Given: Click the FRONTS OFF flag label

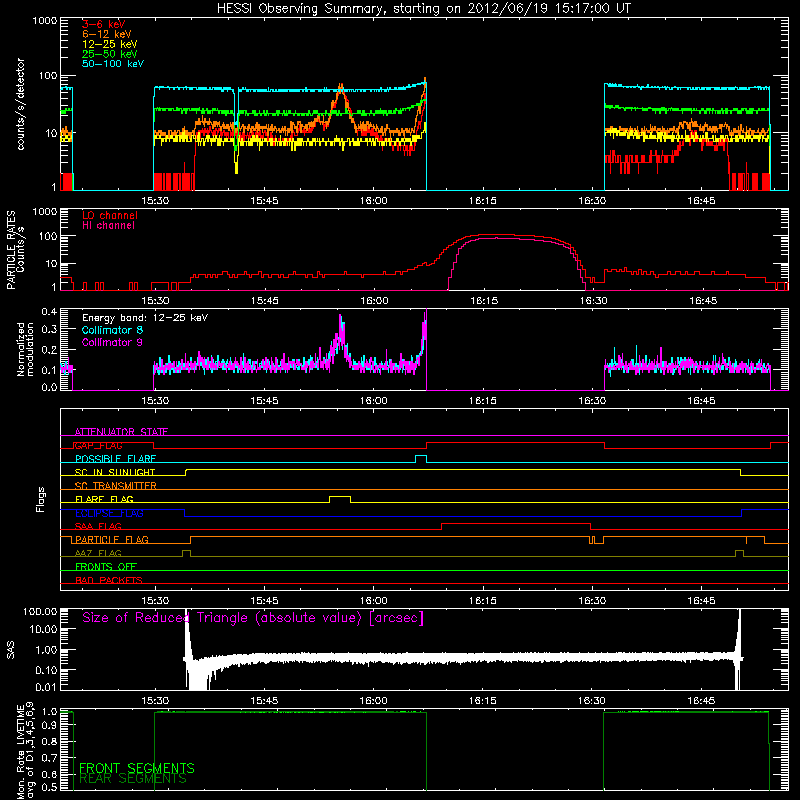Looking at the screenshot, I should tap(106, 566).
